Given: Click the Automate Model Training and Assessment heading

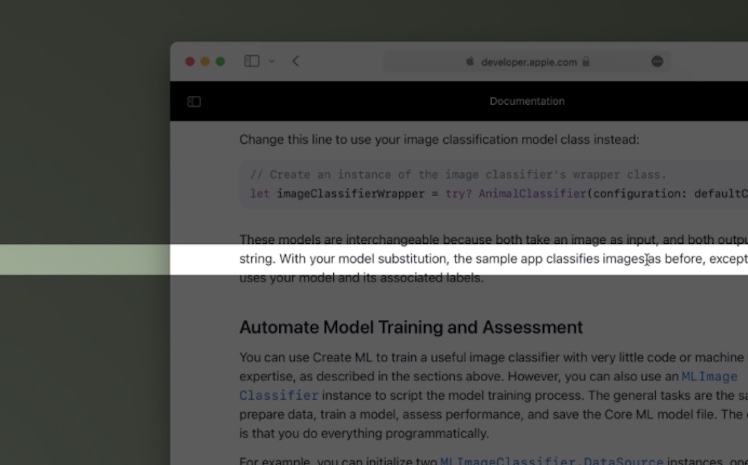Looking at the screenshot, I should [x=410, y=327].
